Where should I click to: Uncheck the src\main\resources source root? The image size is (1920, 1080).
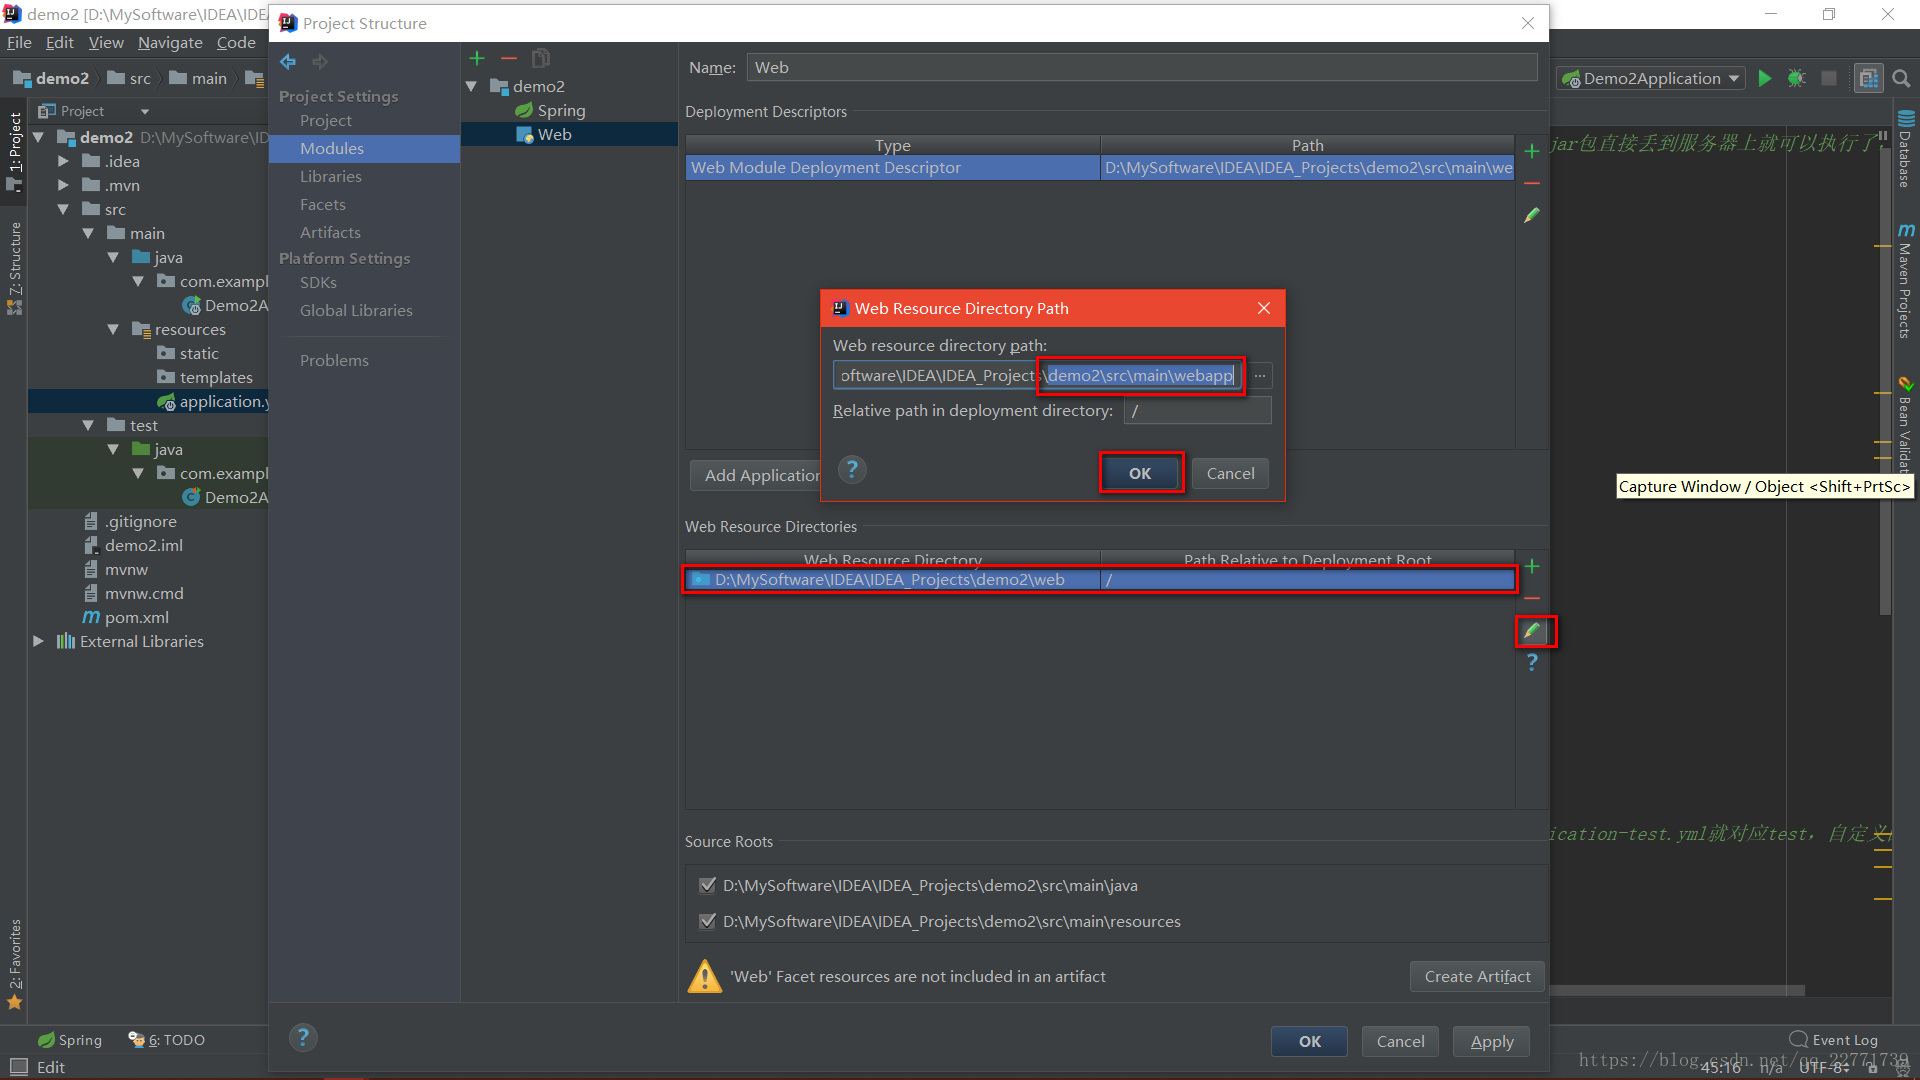[x=708, y=921]
